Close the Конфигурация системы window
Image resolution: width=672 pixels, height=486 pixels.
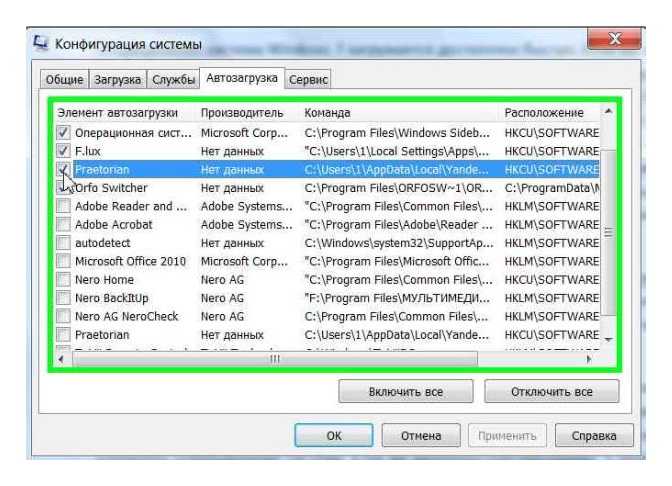pos(615,39)
